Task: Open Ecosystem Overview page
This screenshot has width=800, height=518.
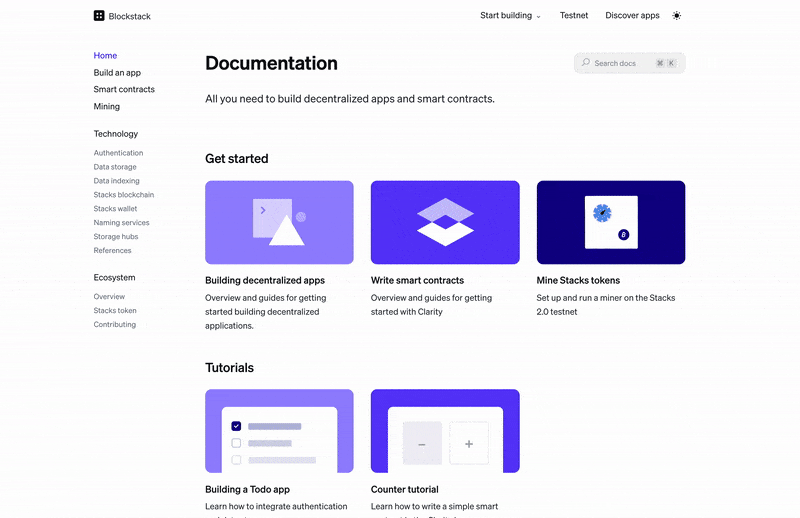Action: [x=109, y=297]
